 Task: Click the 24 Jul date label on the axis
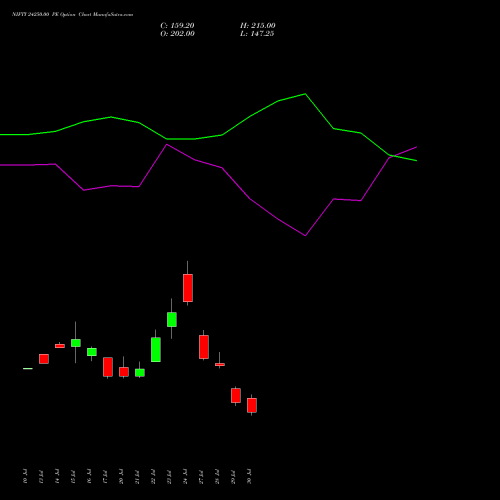click(x=185, y=476)
